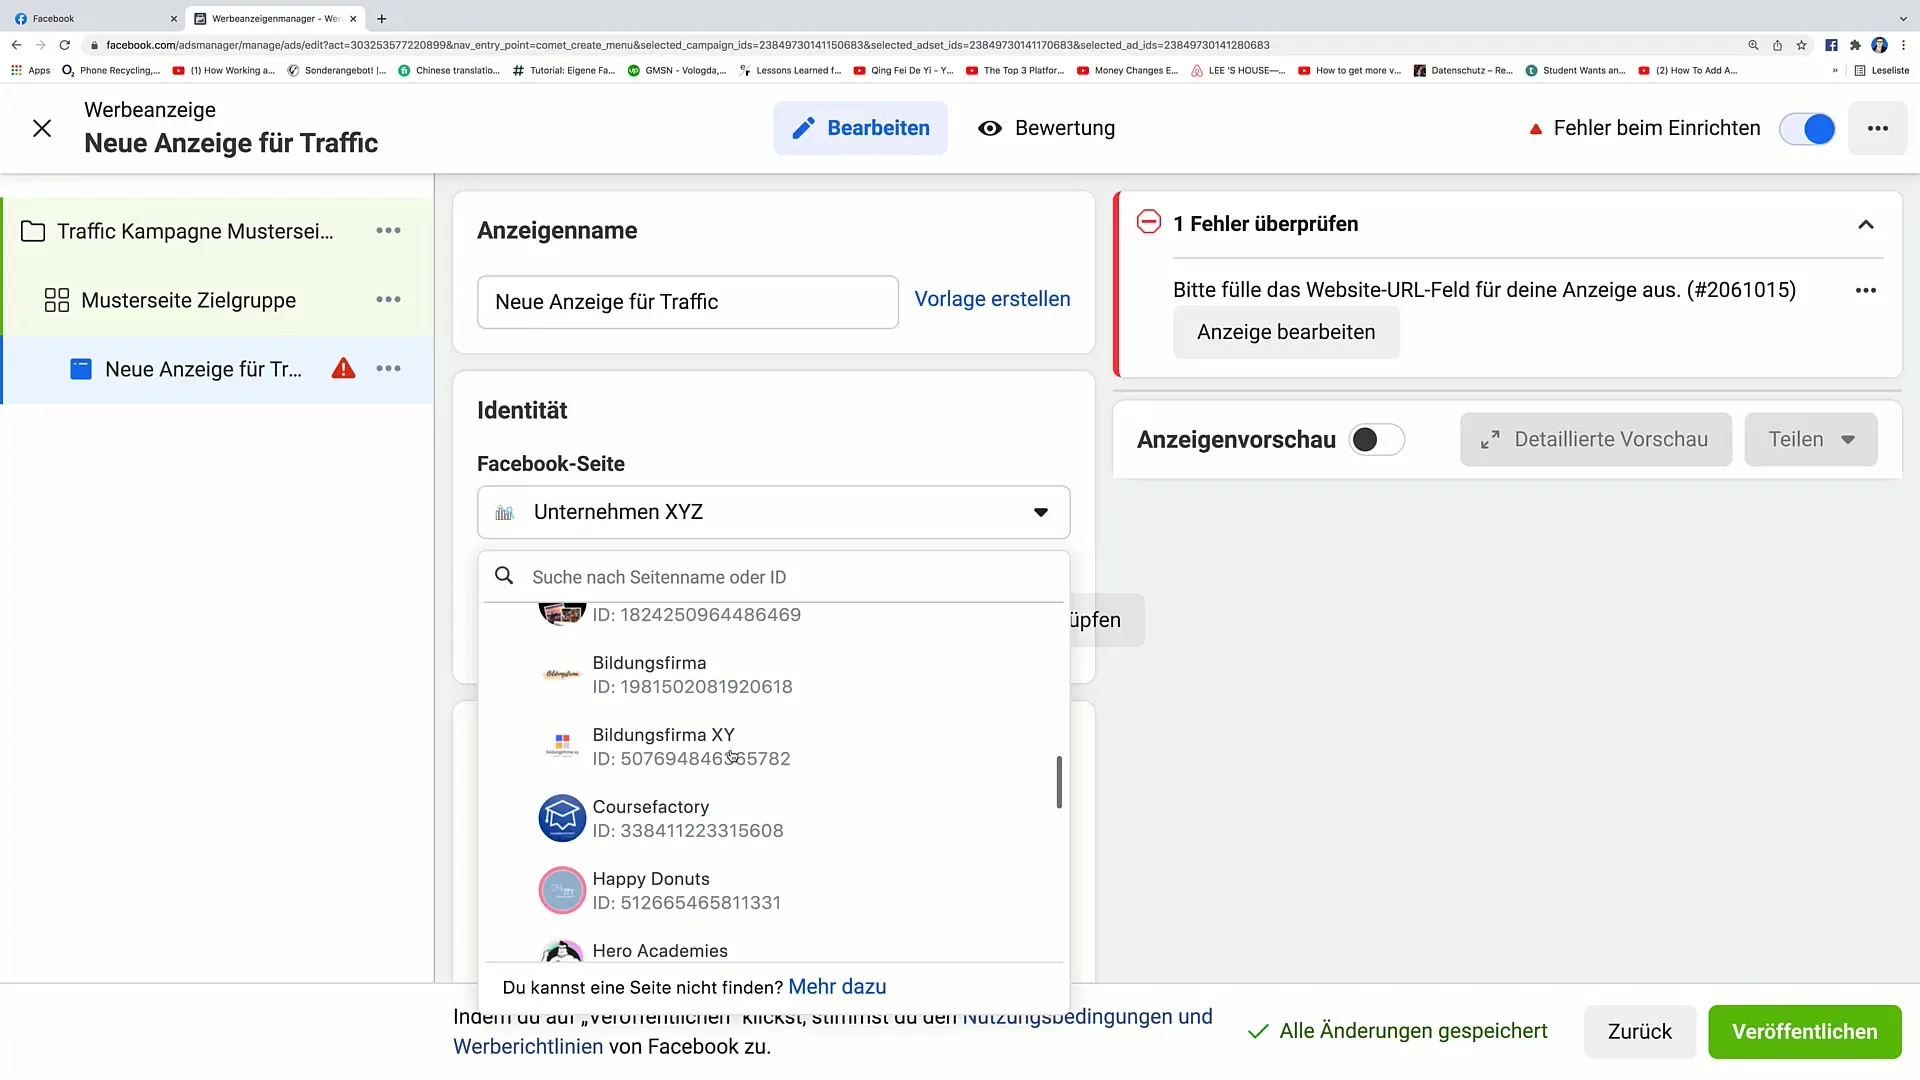This screenshot has height=1080, width=1920.
Task: Click the three-dot menu icon on Traffic Kampagne
Action: pos(389,231)
